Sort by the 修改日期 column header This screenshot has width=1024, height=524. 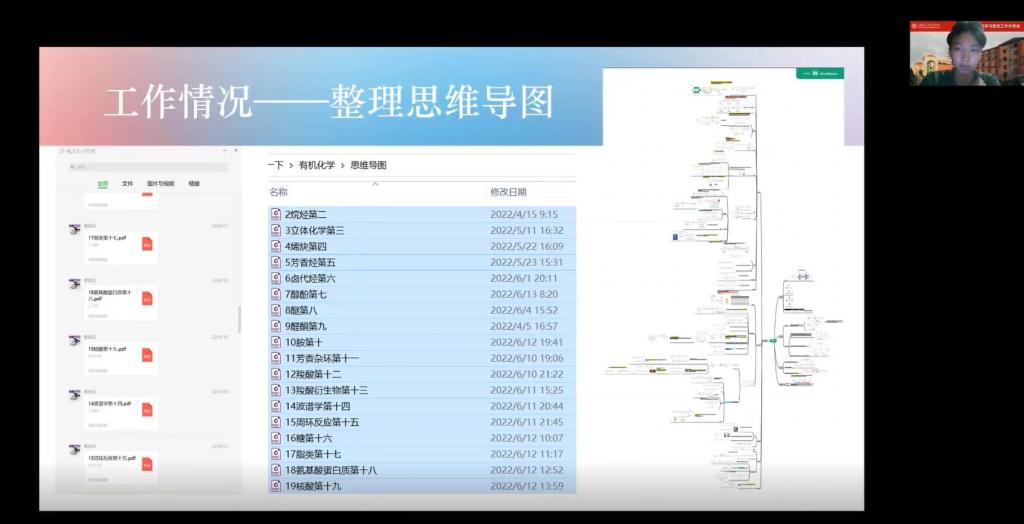pyautogui.click(x=508, y=192)
